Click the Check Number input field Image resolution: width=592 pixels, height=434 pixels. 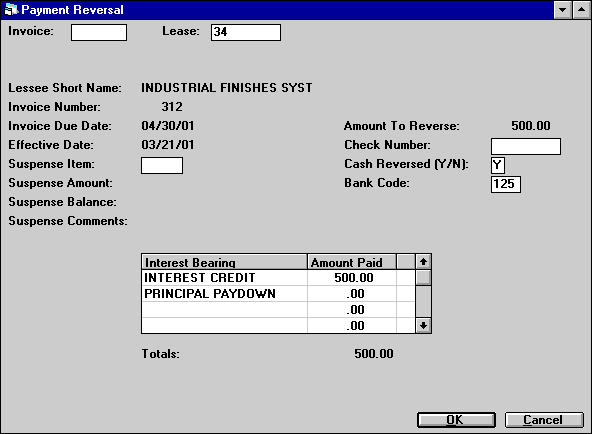coord(526,146)
